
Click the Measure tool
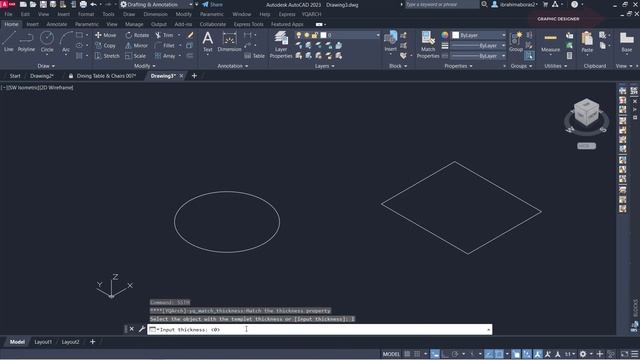(x=550, y=42)
